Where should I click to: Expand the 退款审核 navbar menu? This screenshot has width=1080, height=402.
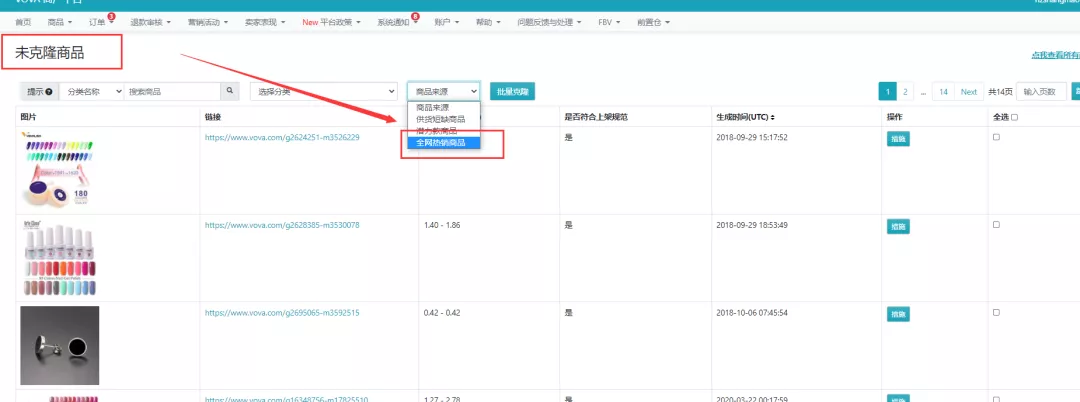click(149, 22)
